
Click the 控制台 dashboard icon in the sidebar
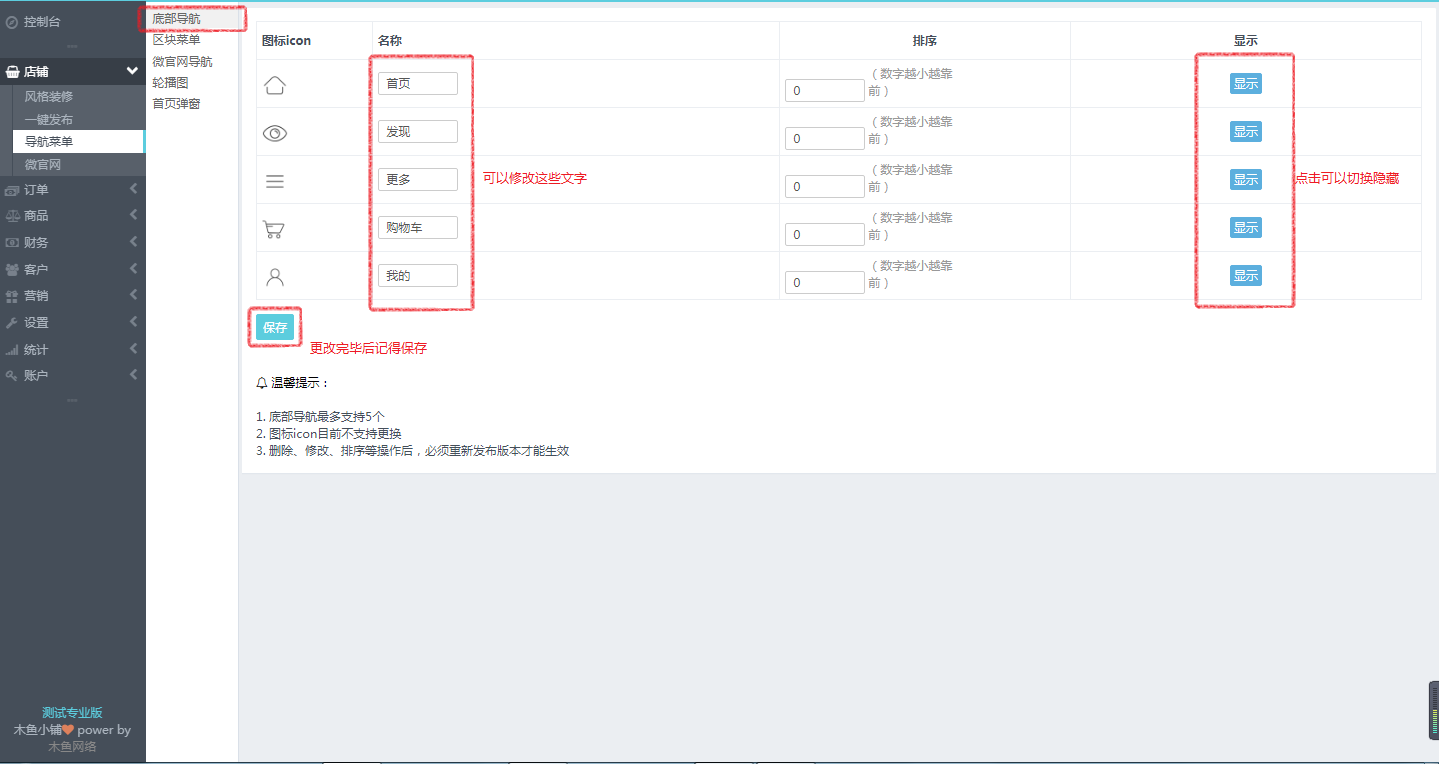click(12, 21)
